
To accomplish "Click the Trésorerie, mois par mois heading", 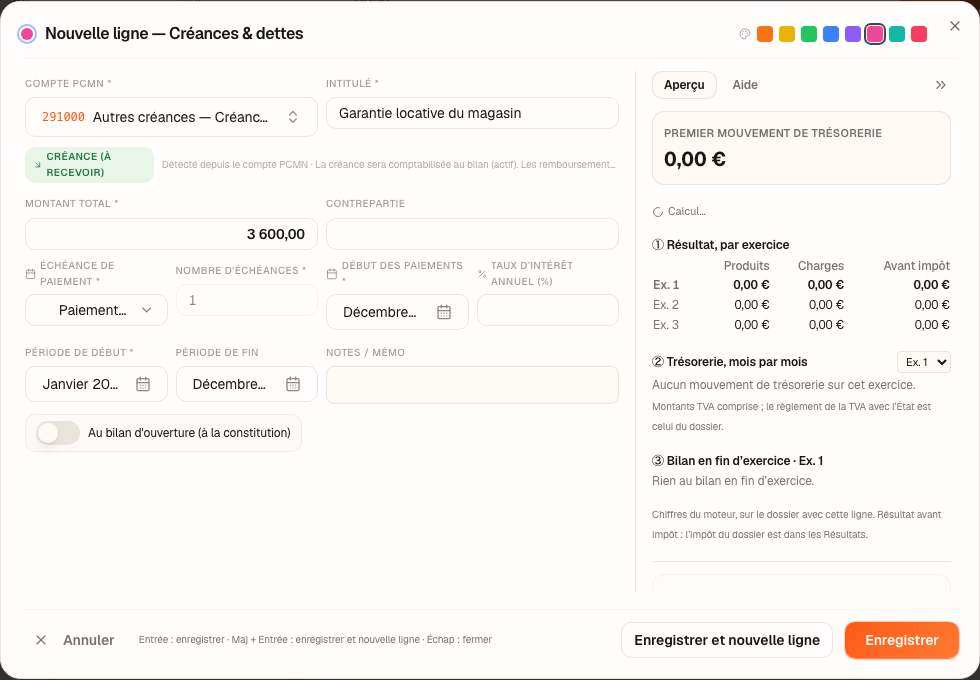I will (x=729, y=362).
